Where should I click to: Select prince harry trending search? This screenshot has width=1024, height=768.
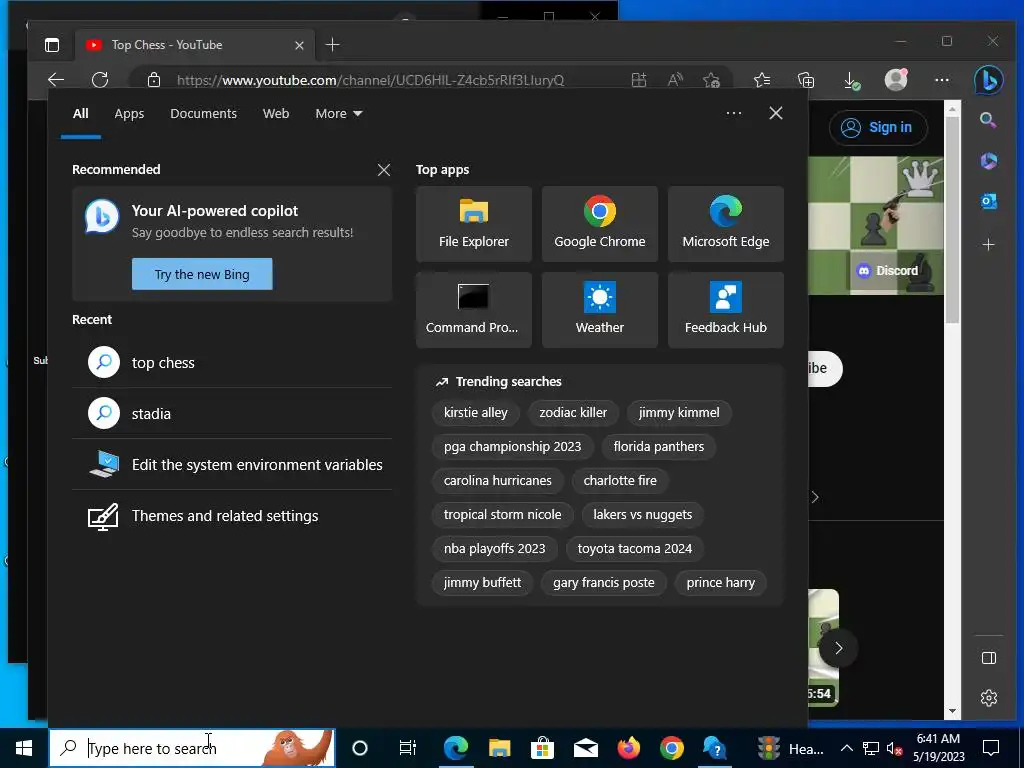[x=720, y=583]
